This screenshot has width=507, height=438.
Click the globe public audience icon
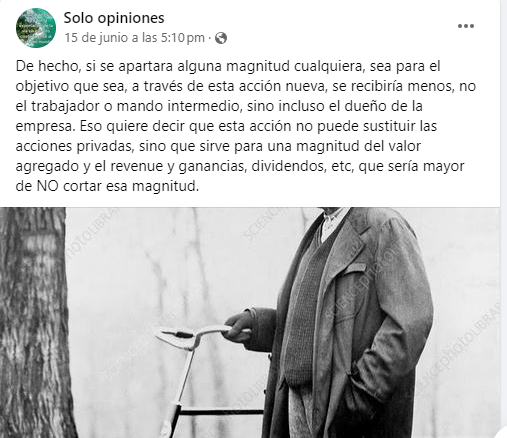tap(221, 38)
